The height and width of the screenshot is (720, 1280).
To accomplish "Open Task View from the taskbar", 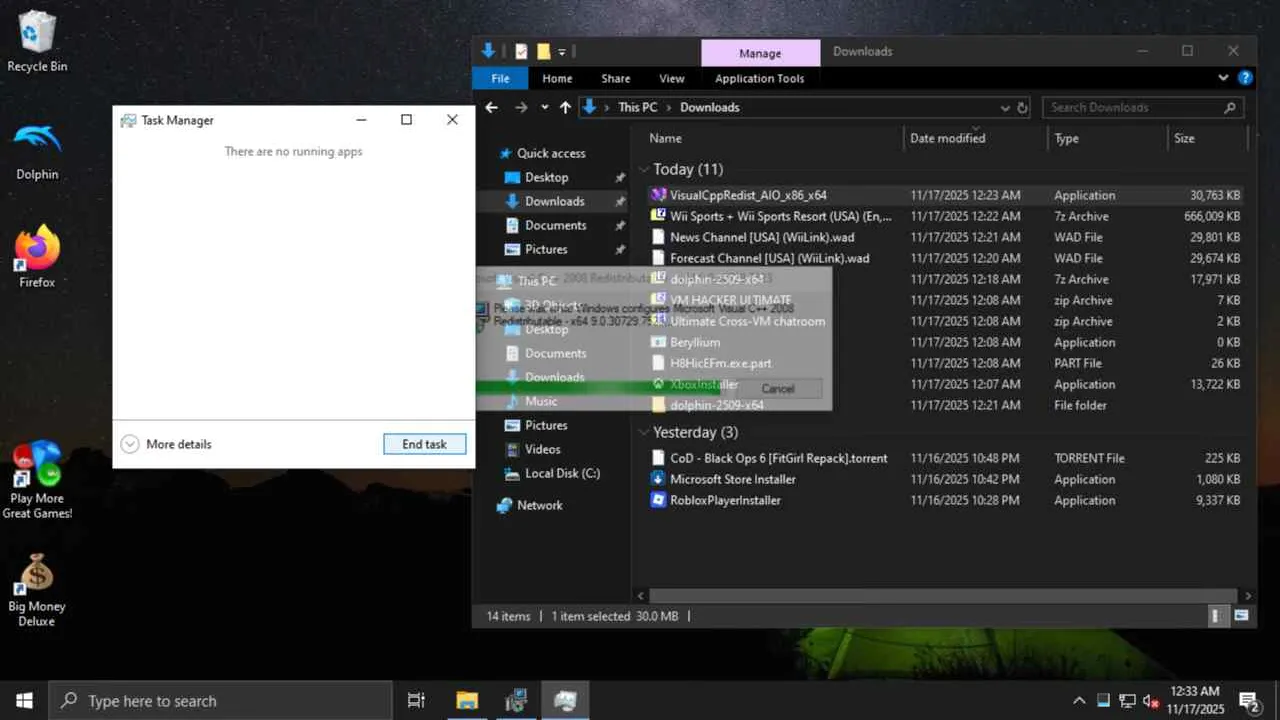I will point(416,701).
